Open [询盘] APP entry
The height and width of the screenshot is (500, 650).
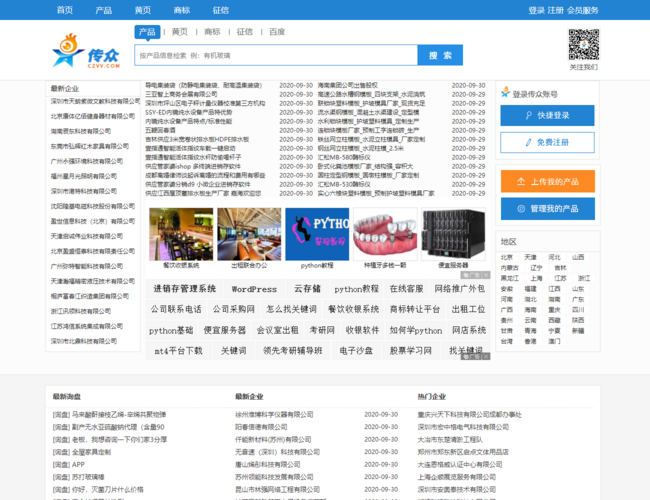(68, 464)
